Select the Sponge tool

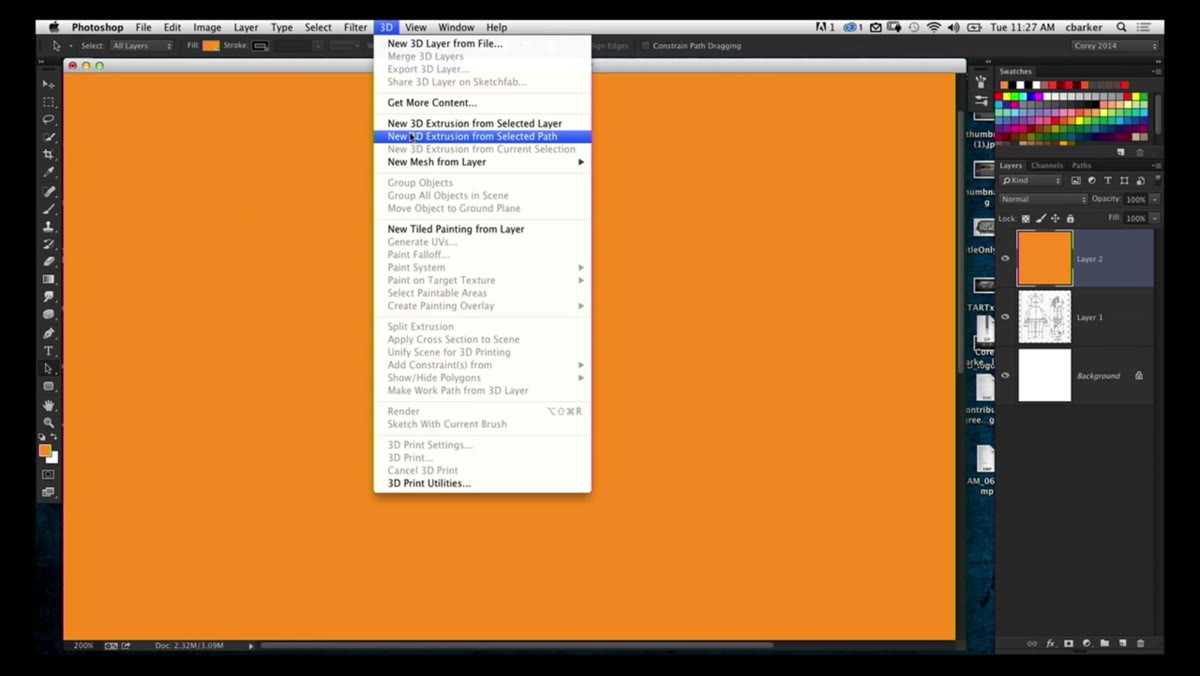[x=48, y=315]
